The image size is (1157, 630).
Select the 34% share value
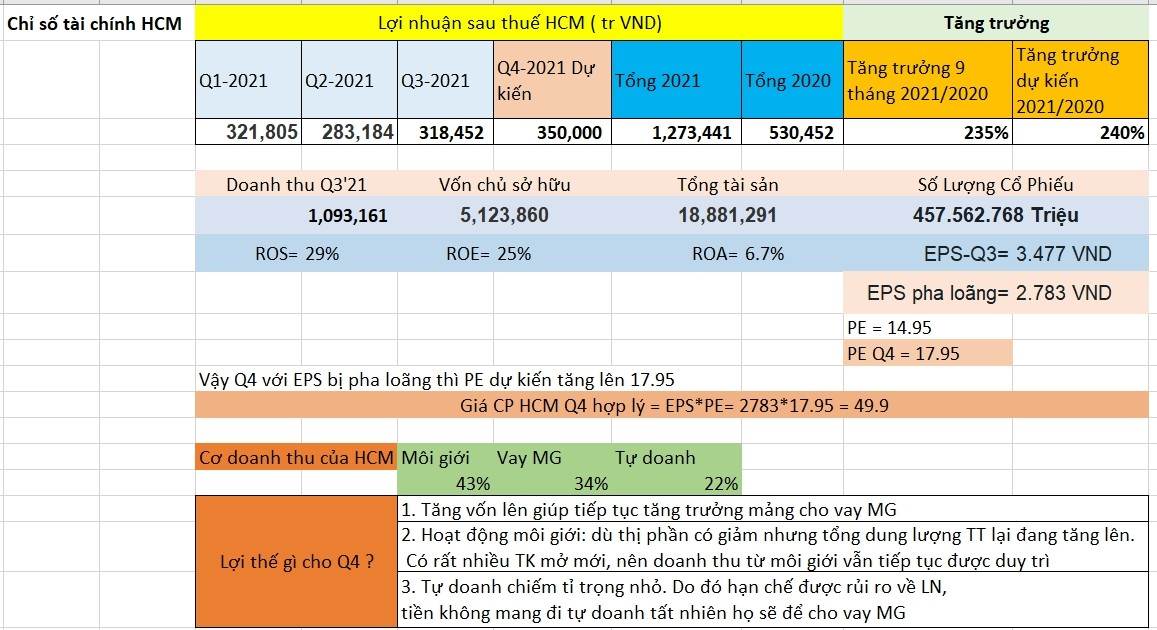click(x=591, y=484)
